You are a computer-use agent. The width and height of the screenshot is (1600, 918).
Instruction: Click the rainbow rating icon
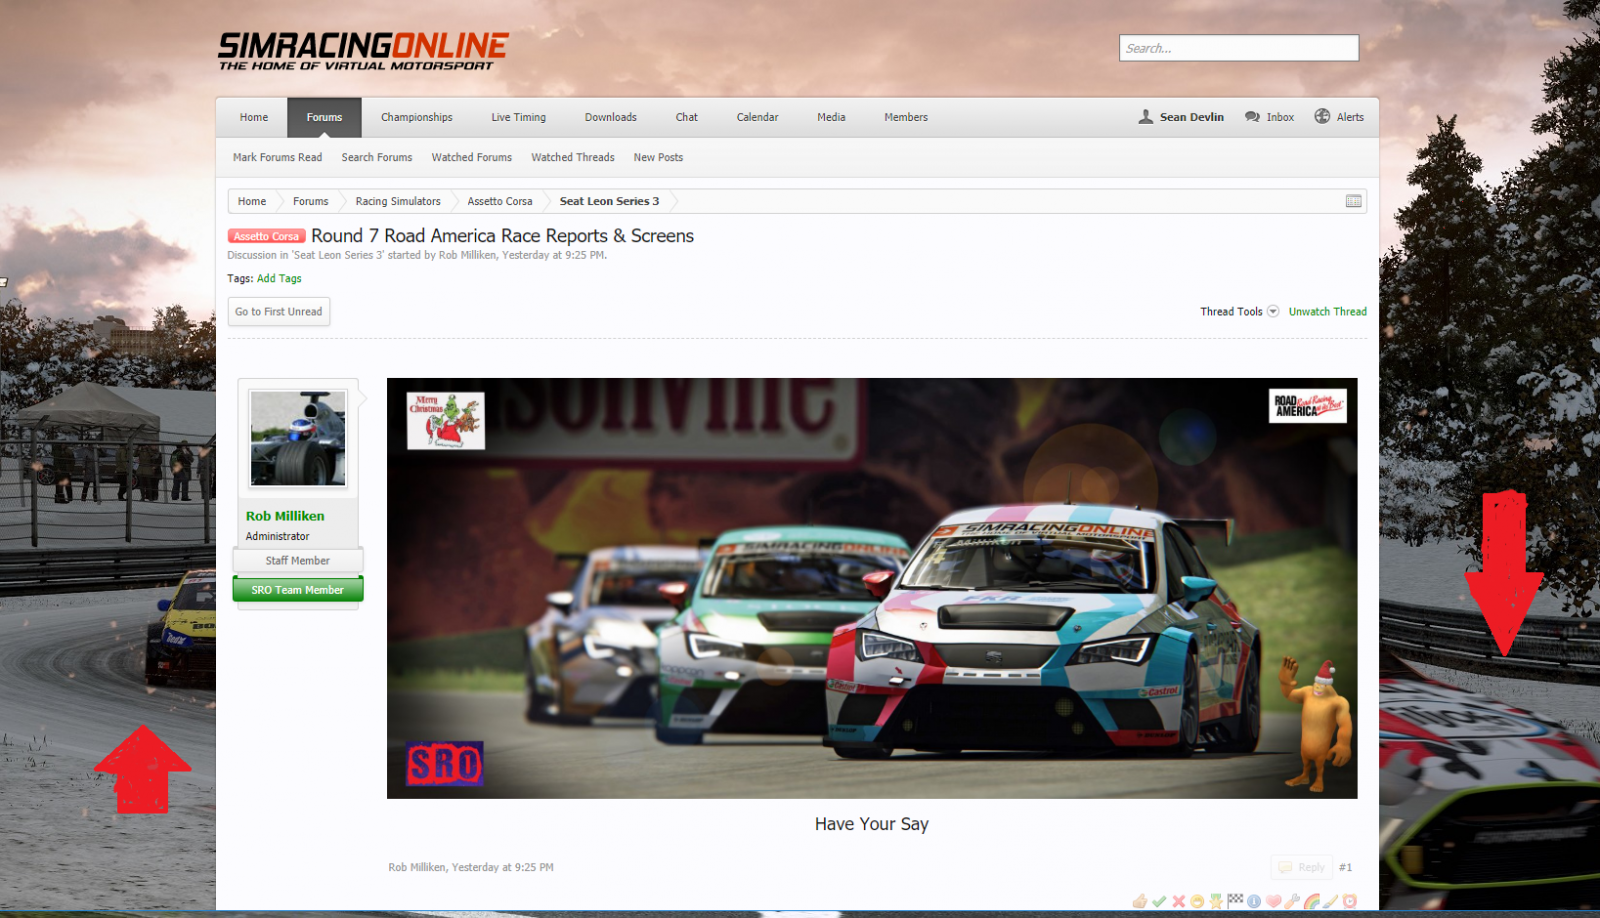click(x=1311, y=901)
